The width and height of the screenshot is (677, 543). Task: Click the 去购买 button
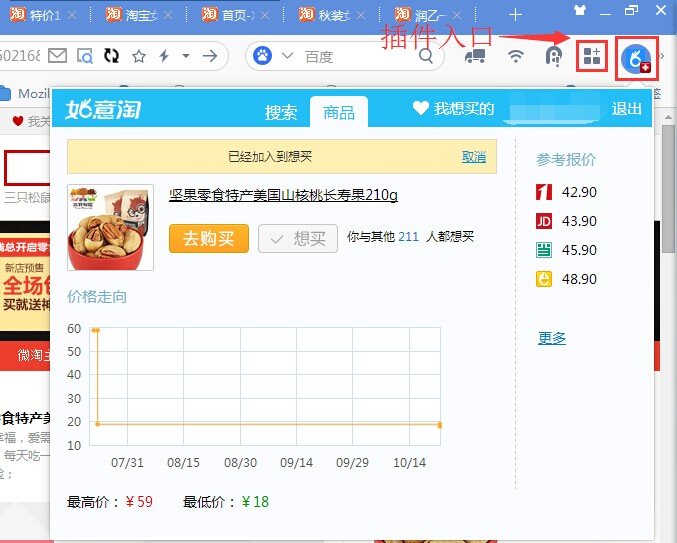pyautogui.click(x=209, y=238)
